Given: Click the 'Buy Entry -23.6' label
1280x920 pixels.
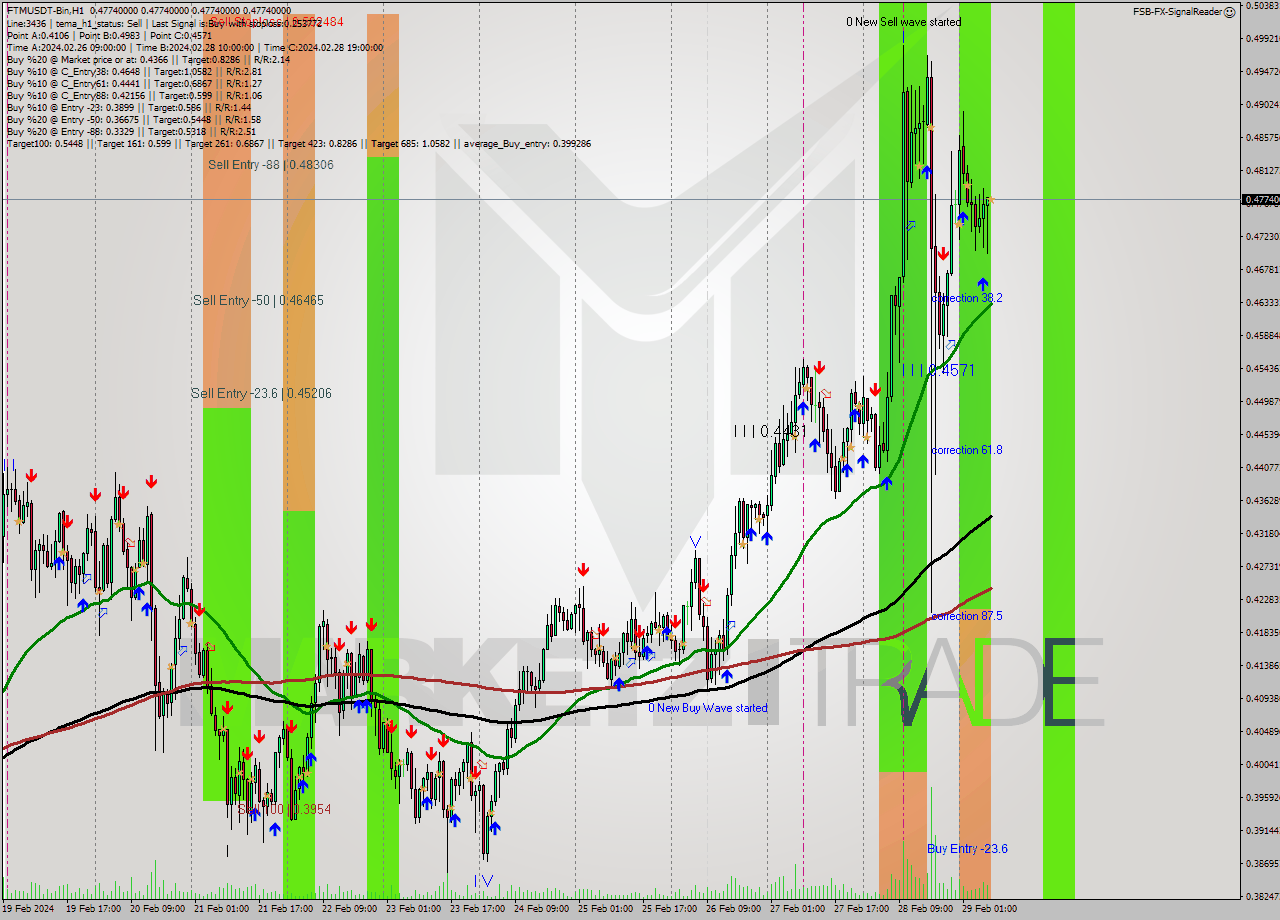Looking at the screenshot, I should click(967, 849).
